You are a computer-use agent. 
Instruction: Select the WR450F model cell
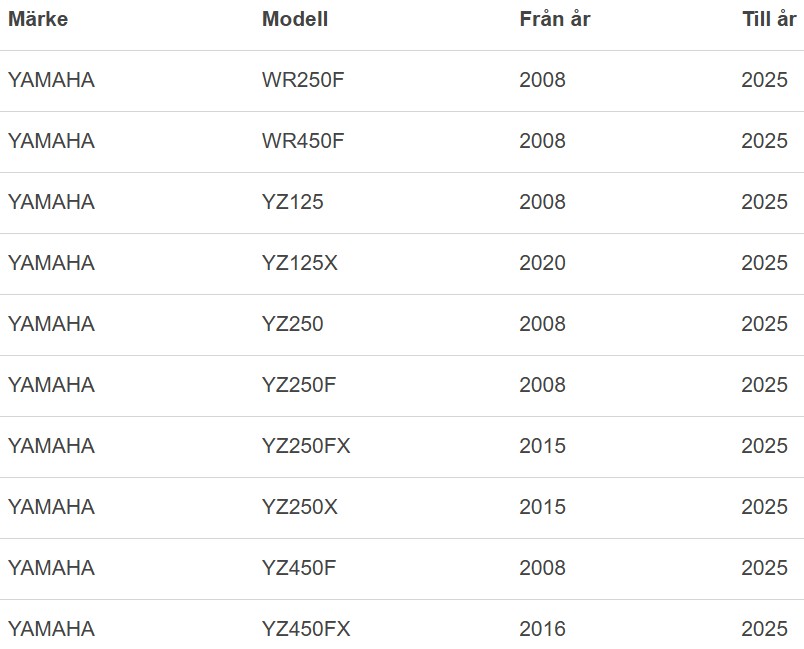click(303, 141)
